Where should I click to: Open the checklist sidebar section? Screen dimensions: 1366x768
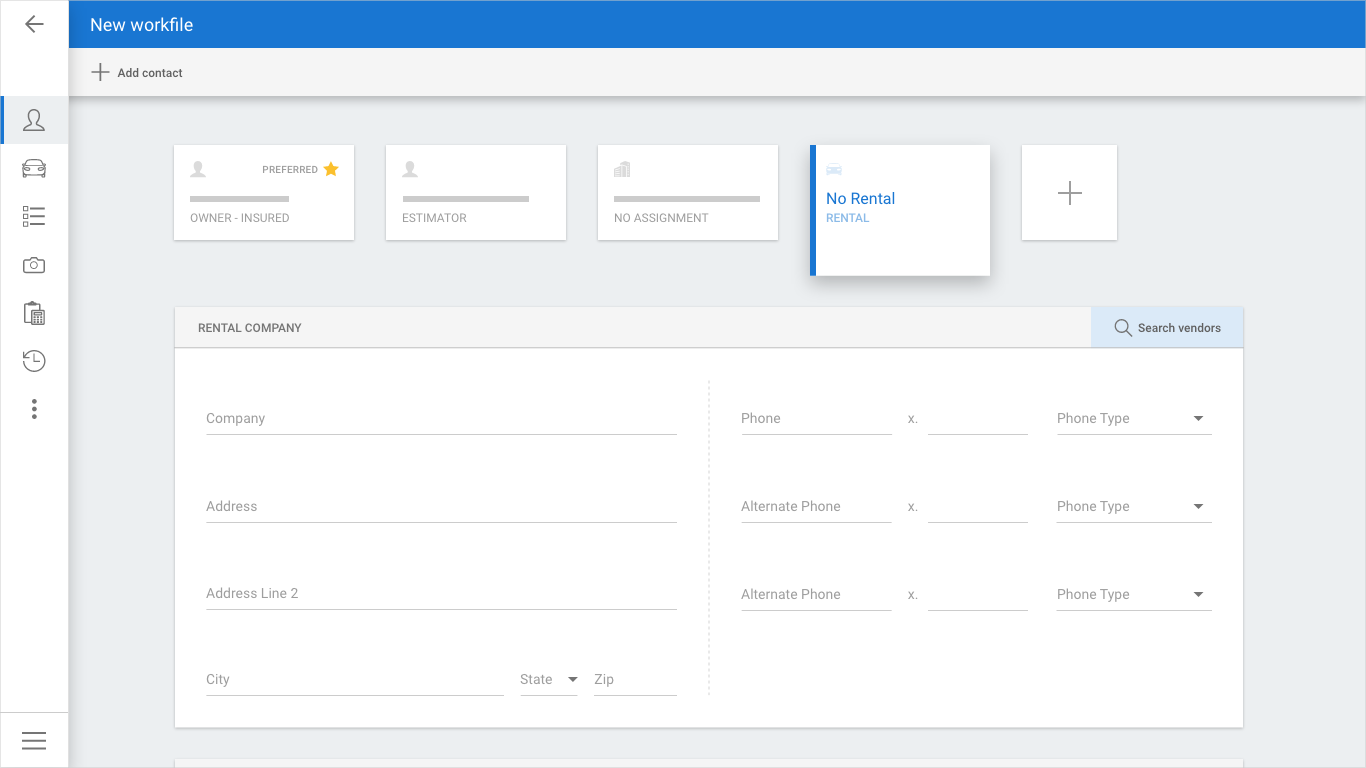point(34,216)
